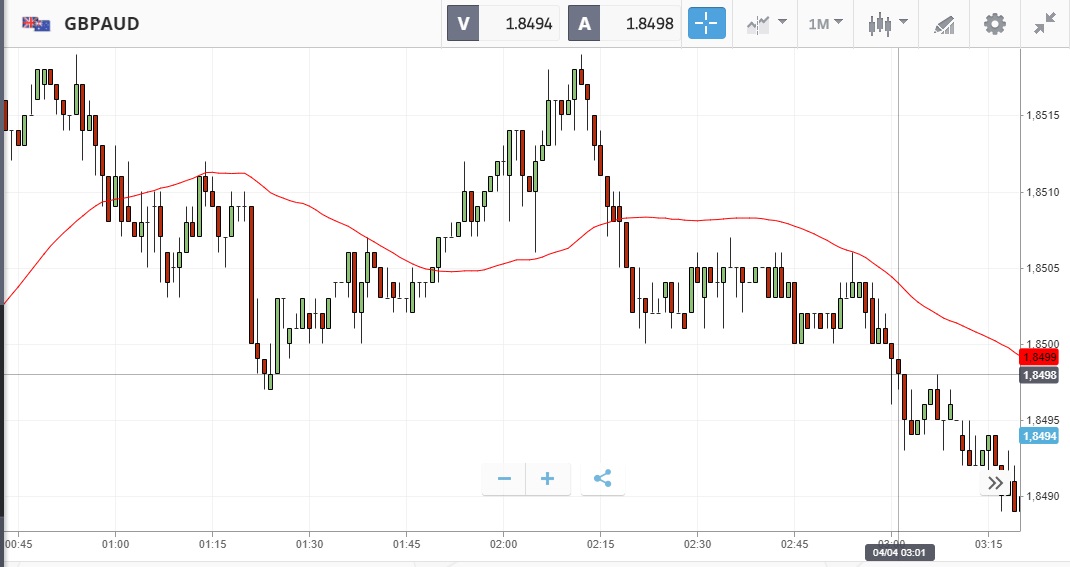Zoom out chart with minus button
Viewport: 1070px width, 567px height.
click(504, 479)
